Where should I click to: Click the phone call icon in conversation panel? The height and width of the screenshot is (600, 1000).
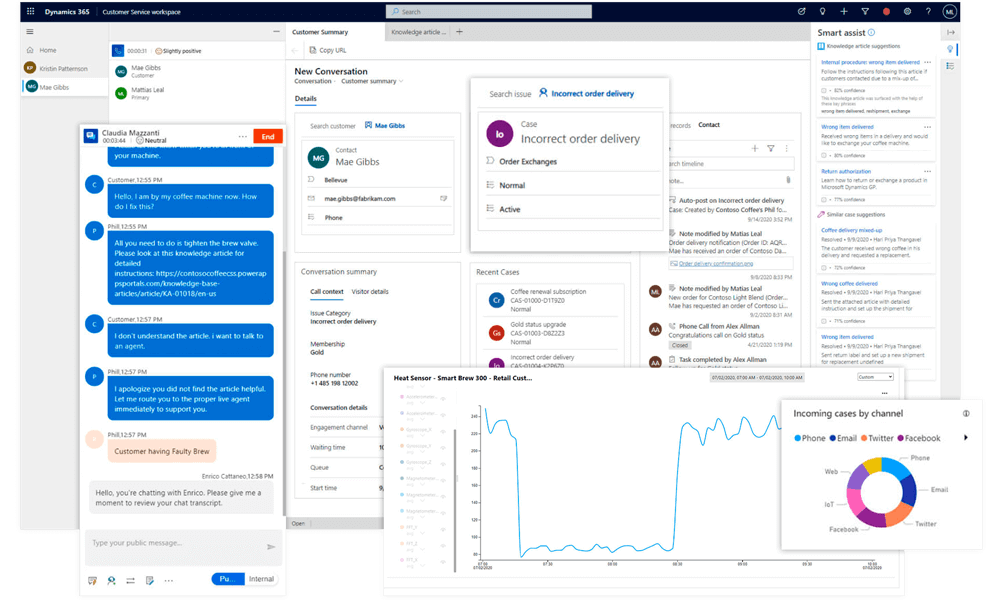(118, 50)
